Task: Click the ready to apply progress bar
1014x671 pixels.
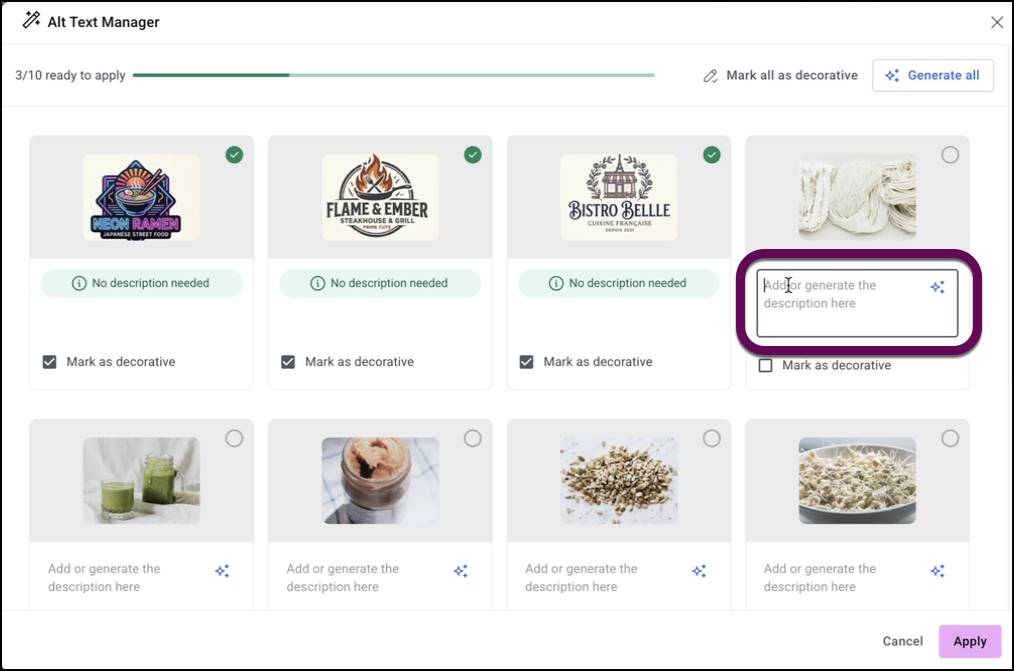Action: (x=393, y=75)
